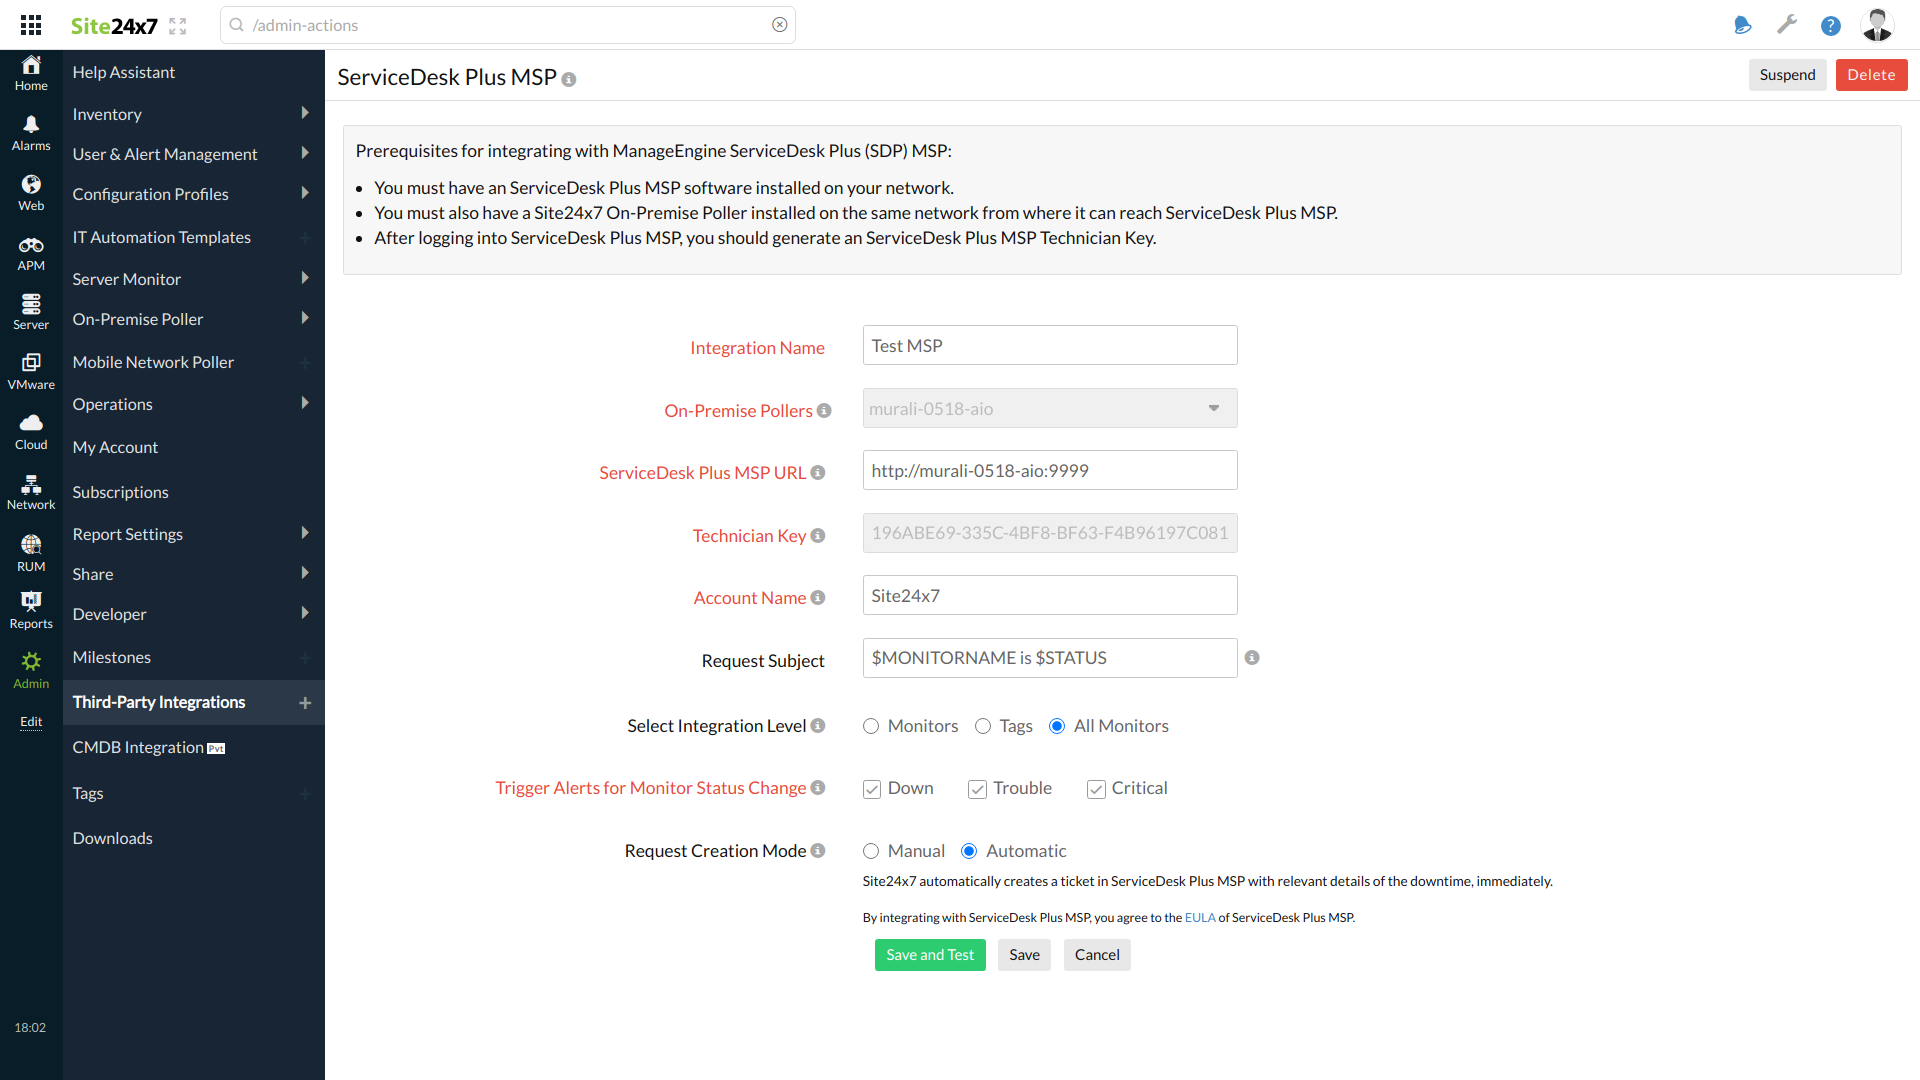Image resolution: width=1920 pixels, height=1080 pixels.
Task: Check the Critical alert checkbox
Action: [x=1096, y=787]
